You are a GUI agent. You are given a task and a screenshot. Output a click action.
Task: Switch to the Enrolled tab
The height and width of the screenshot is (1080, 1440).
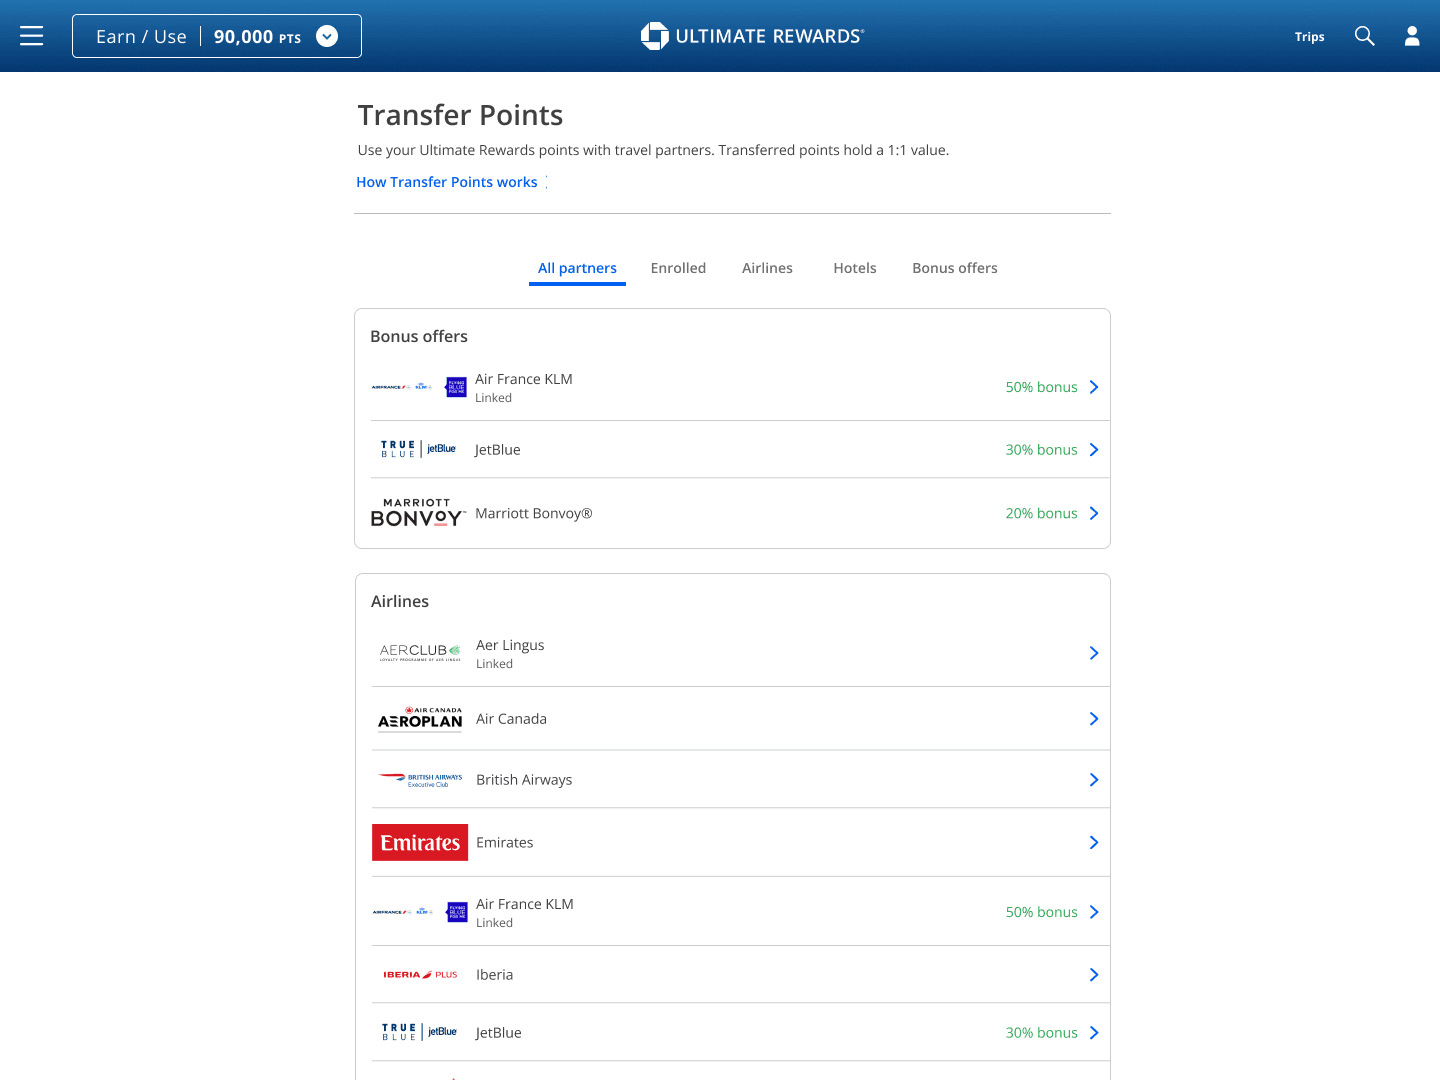click(678, 268)
